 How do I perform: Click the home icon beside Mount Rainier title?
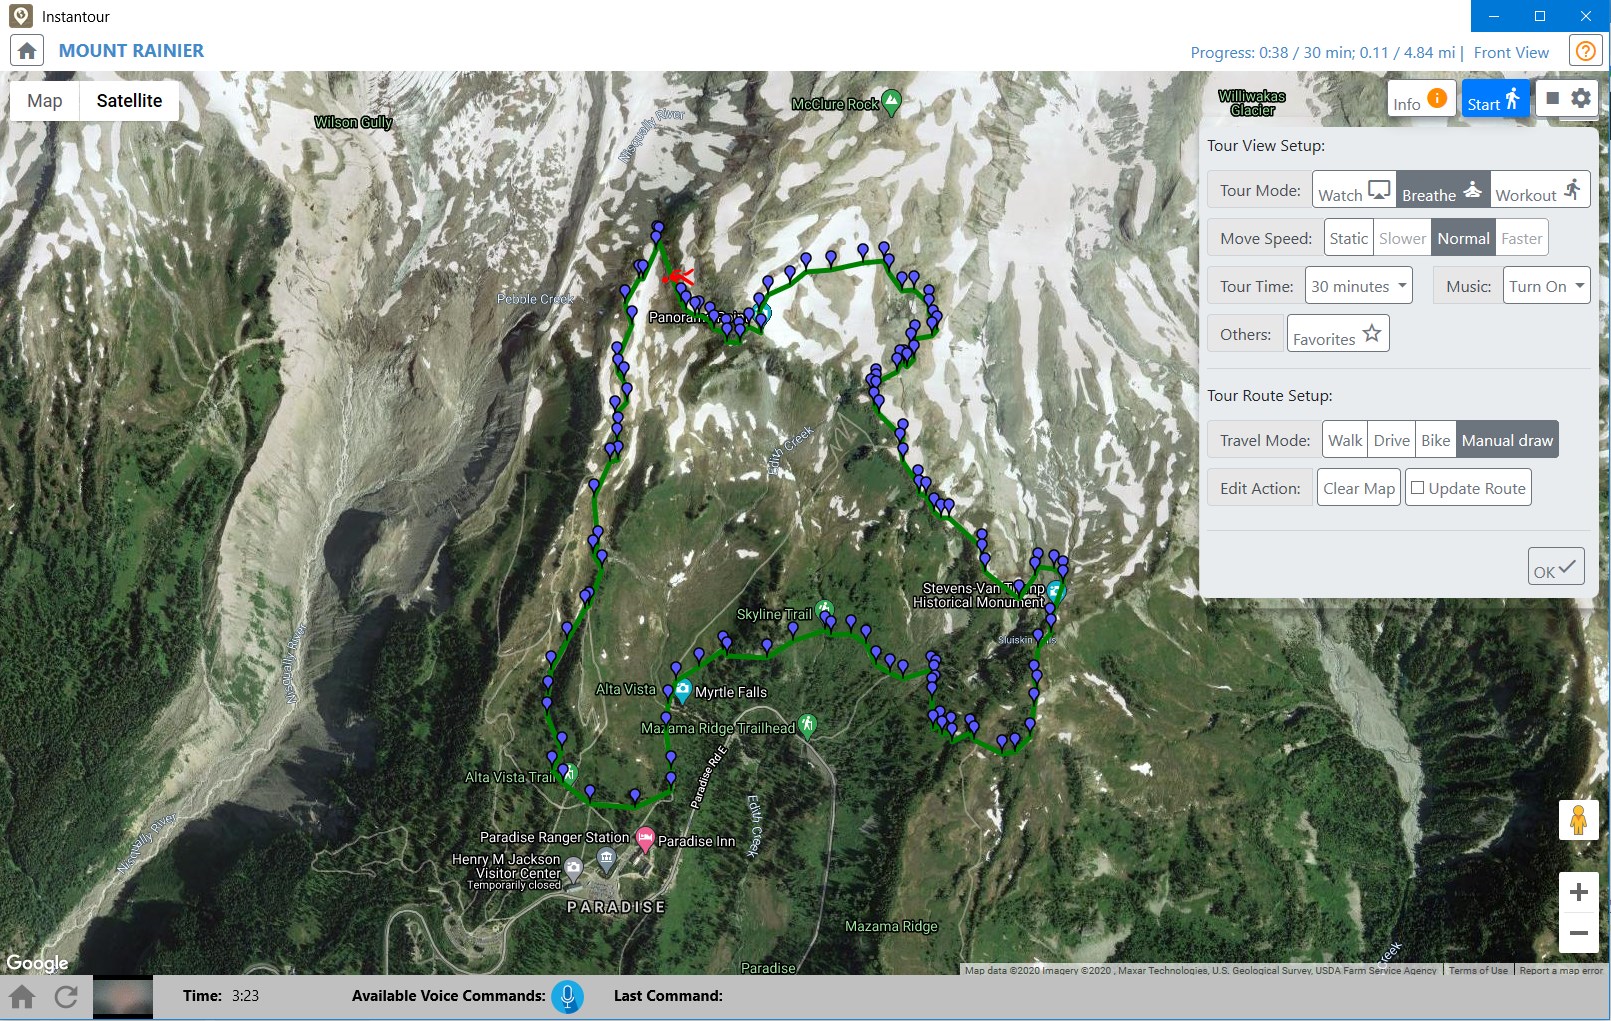(x=27, y=51)
